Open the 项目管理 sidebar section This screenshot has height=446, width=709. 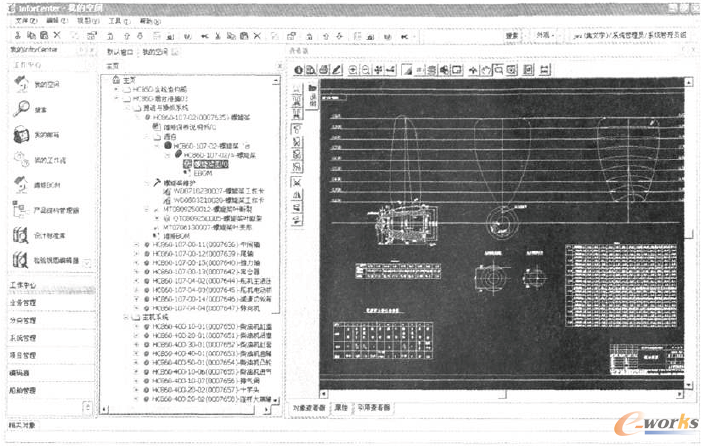[51, 355]
